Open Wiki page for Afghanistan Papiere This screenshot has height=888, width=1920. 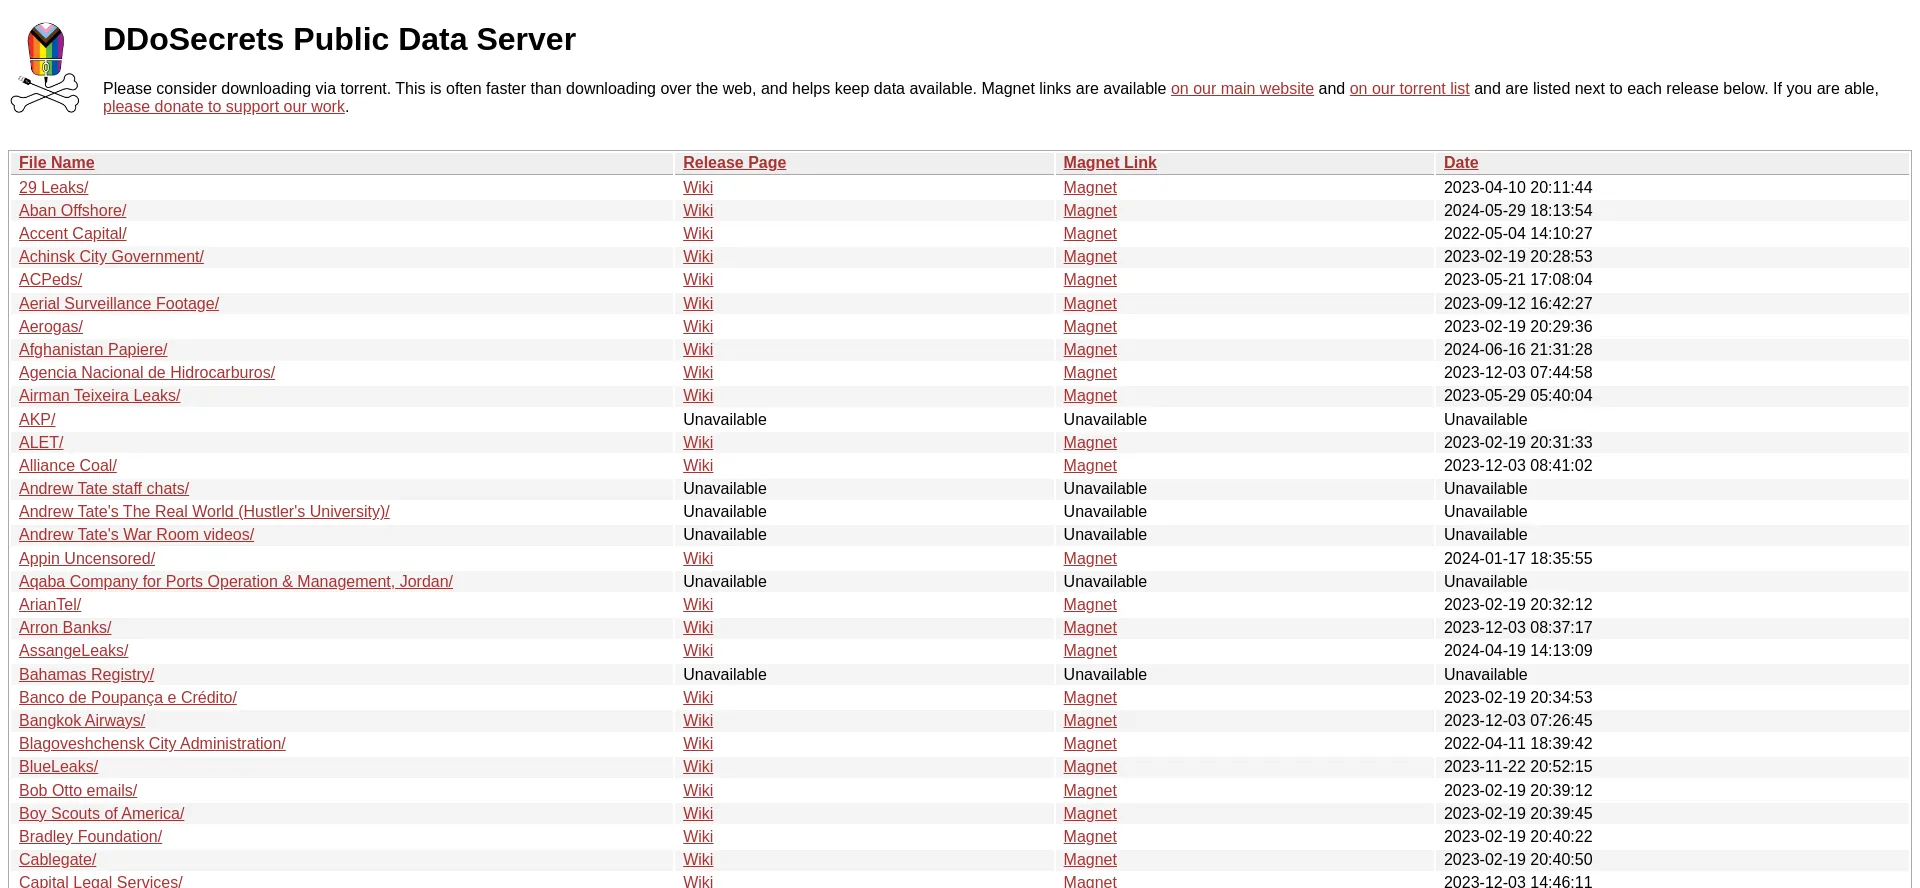pos(698,349)
